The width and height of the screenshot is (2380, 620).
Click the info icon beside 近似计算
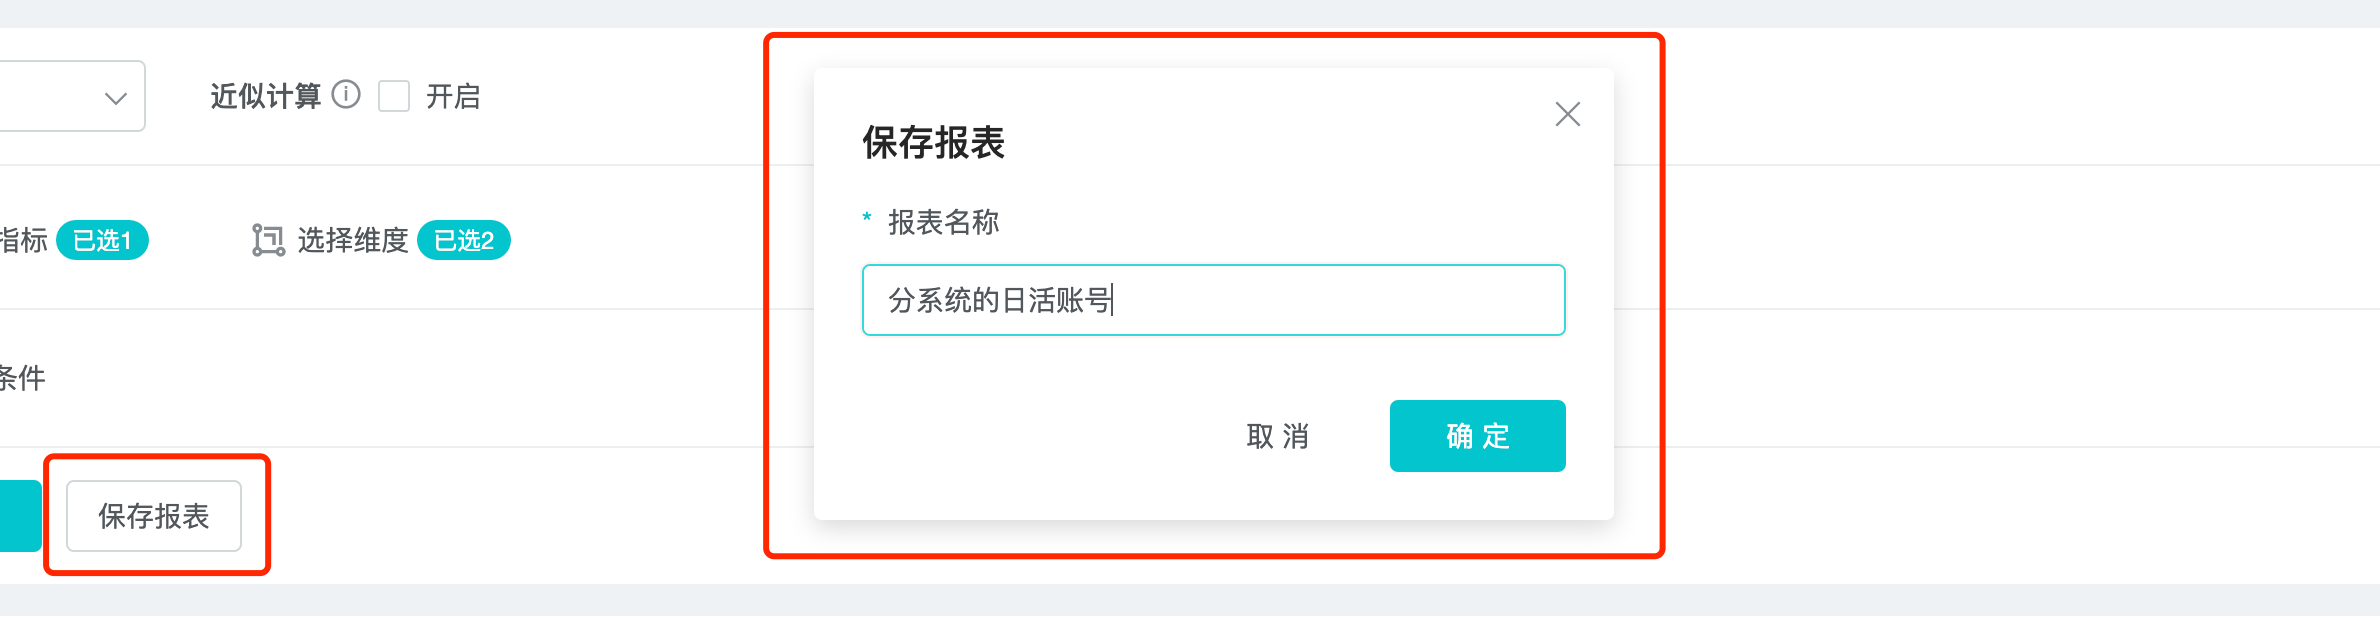(346, 95)
